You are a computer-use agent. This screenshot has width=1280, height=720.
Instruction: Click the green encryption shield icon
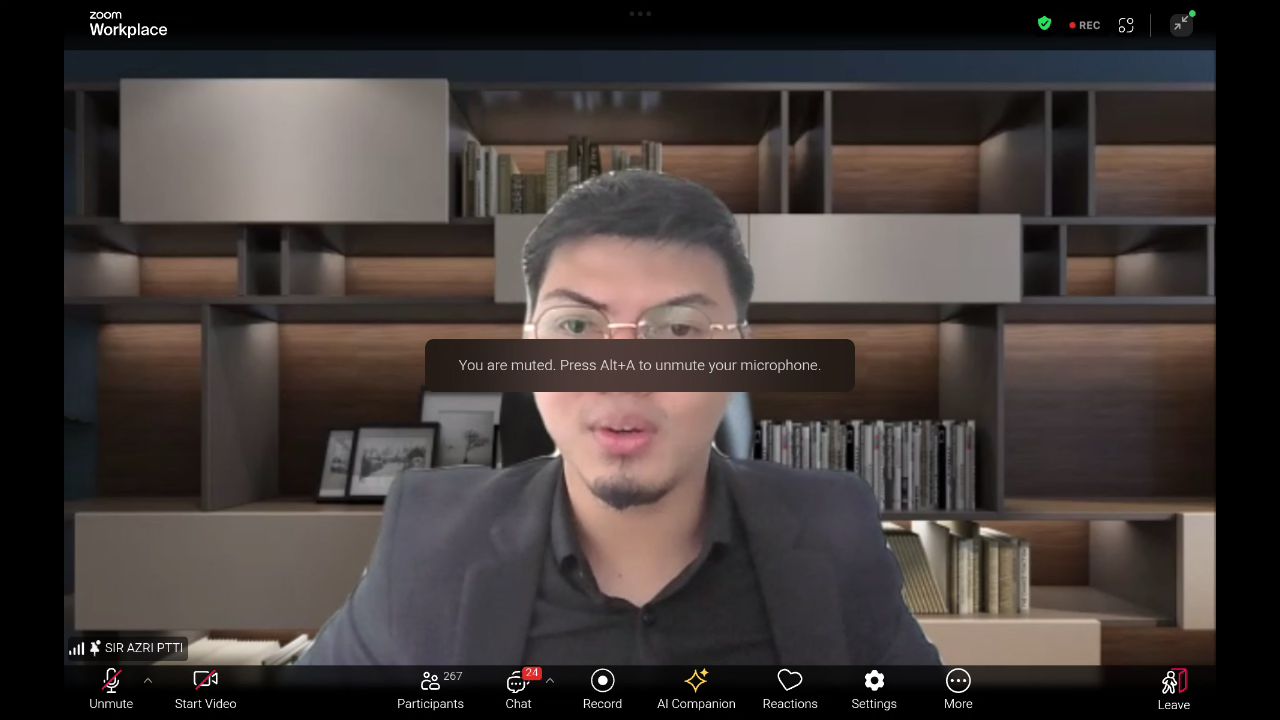tap(1045, 24)
